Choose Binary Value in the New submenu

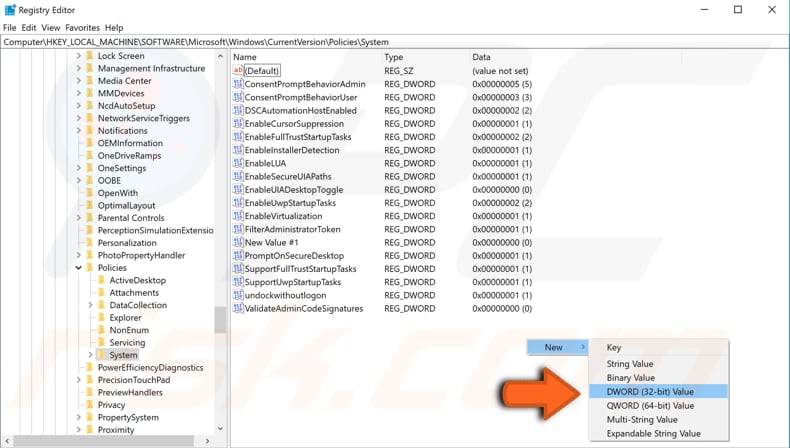(x=659, y=377)
